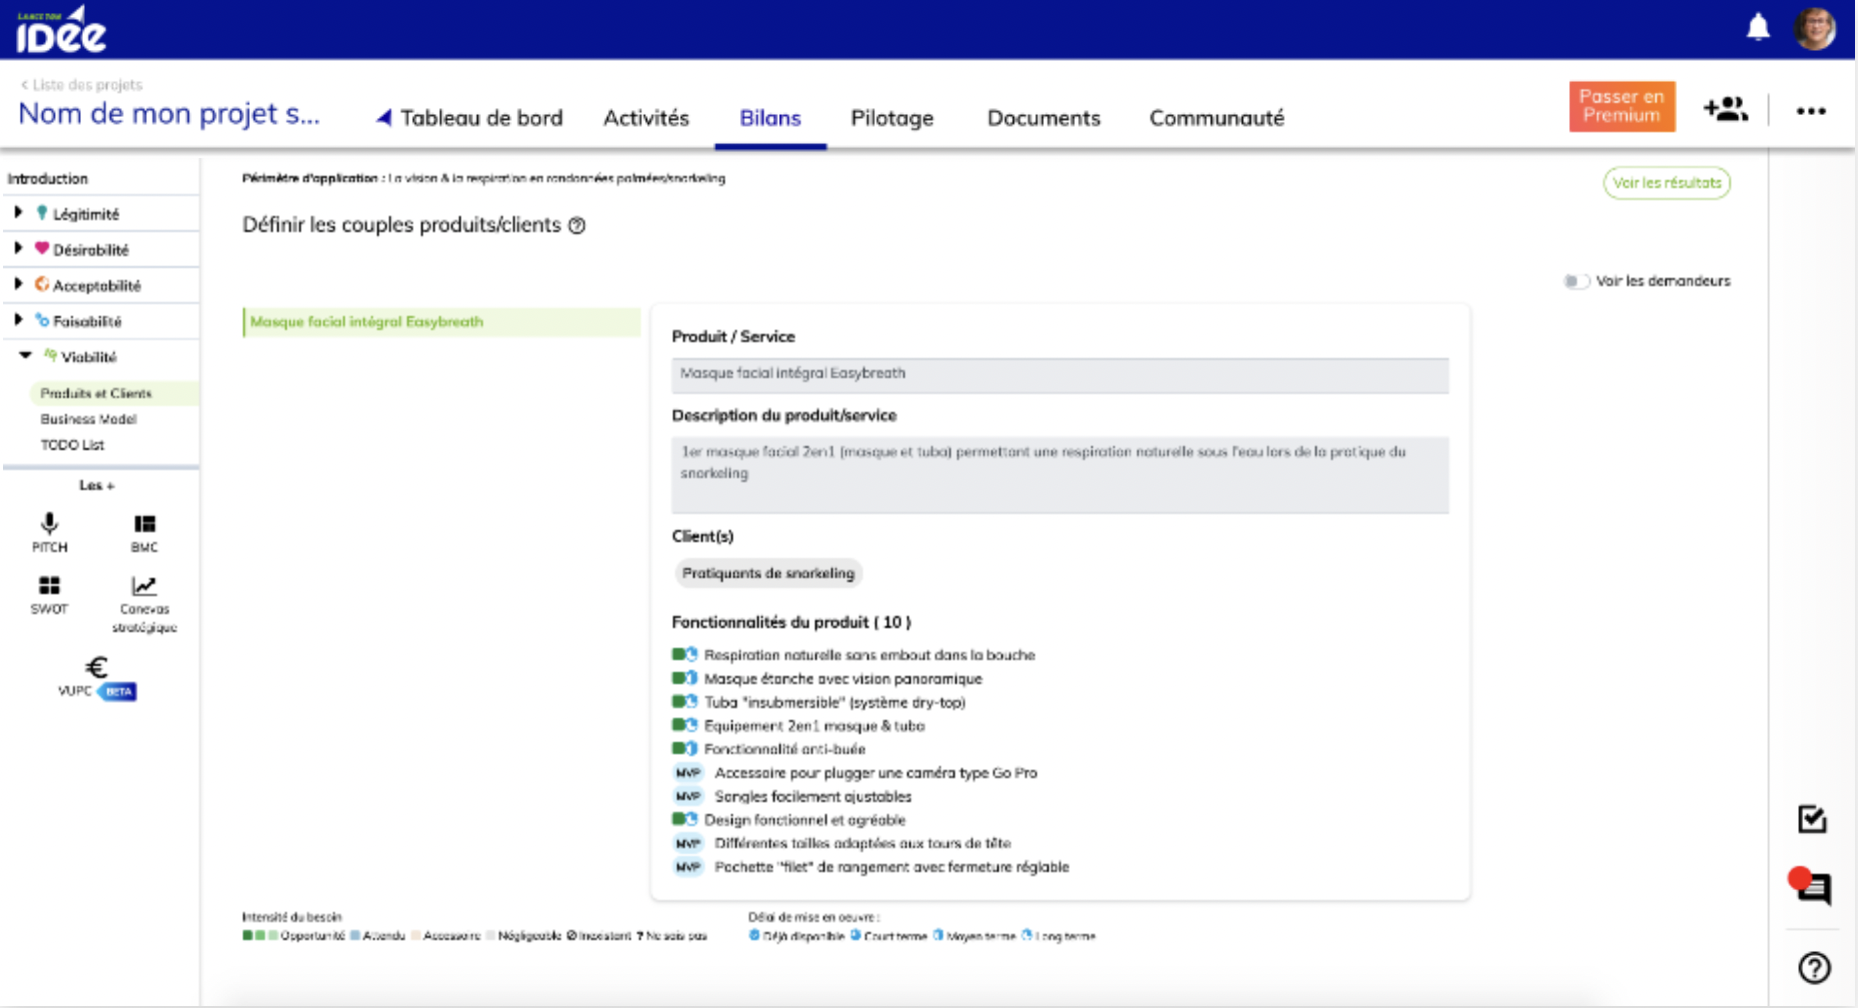Click the Produit / Service name field
The height and width of the screenshot is (1008, 1858).
[1060, 374]
